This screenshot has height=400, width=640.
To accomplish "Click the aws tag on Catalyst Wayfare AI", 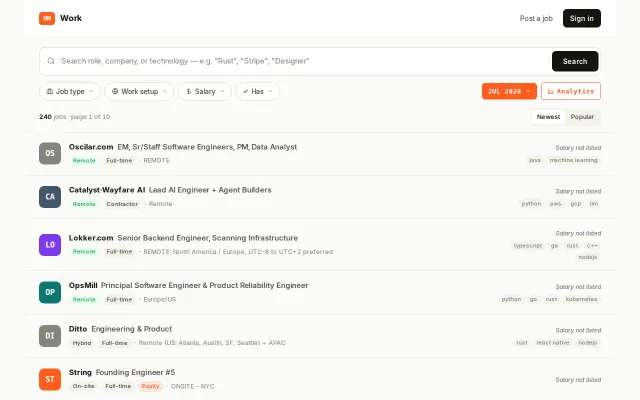I will [x=555, y=204].
